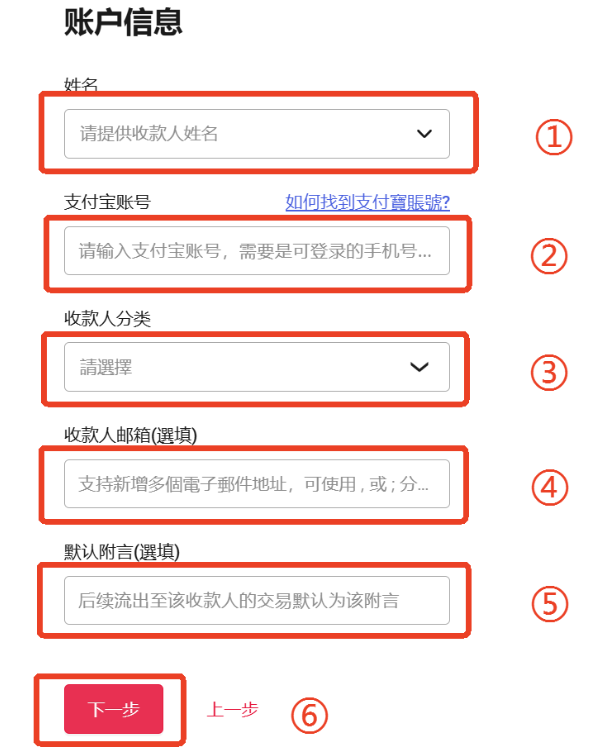The height and width of the screenshot is (748, 598).
Task: Select the 收款人邮箱 optional input field
Action: [x=257, y=484]
